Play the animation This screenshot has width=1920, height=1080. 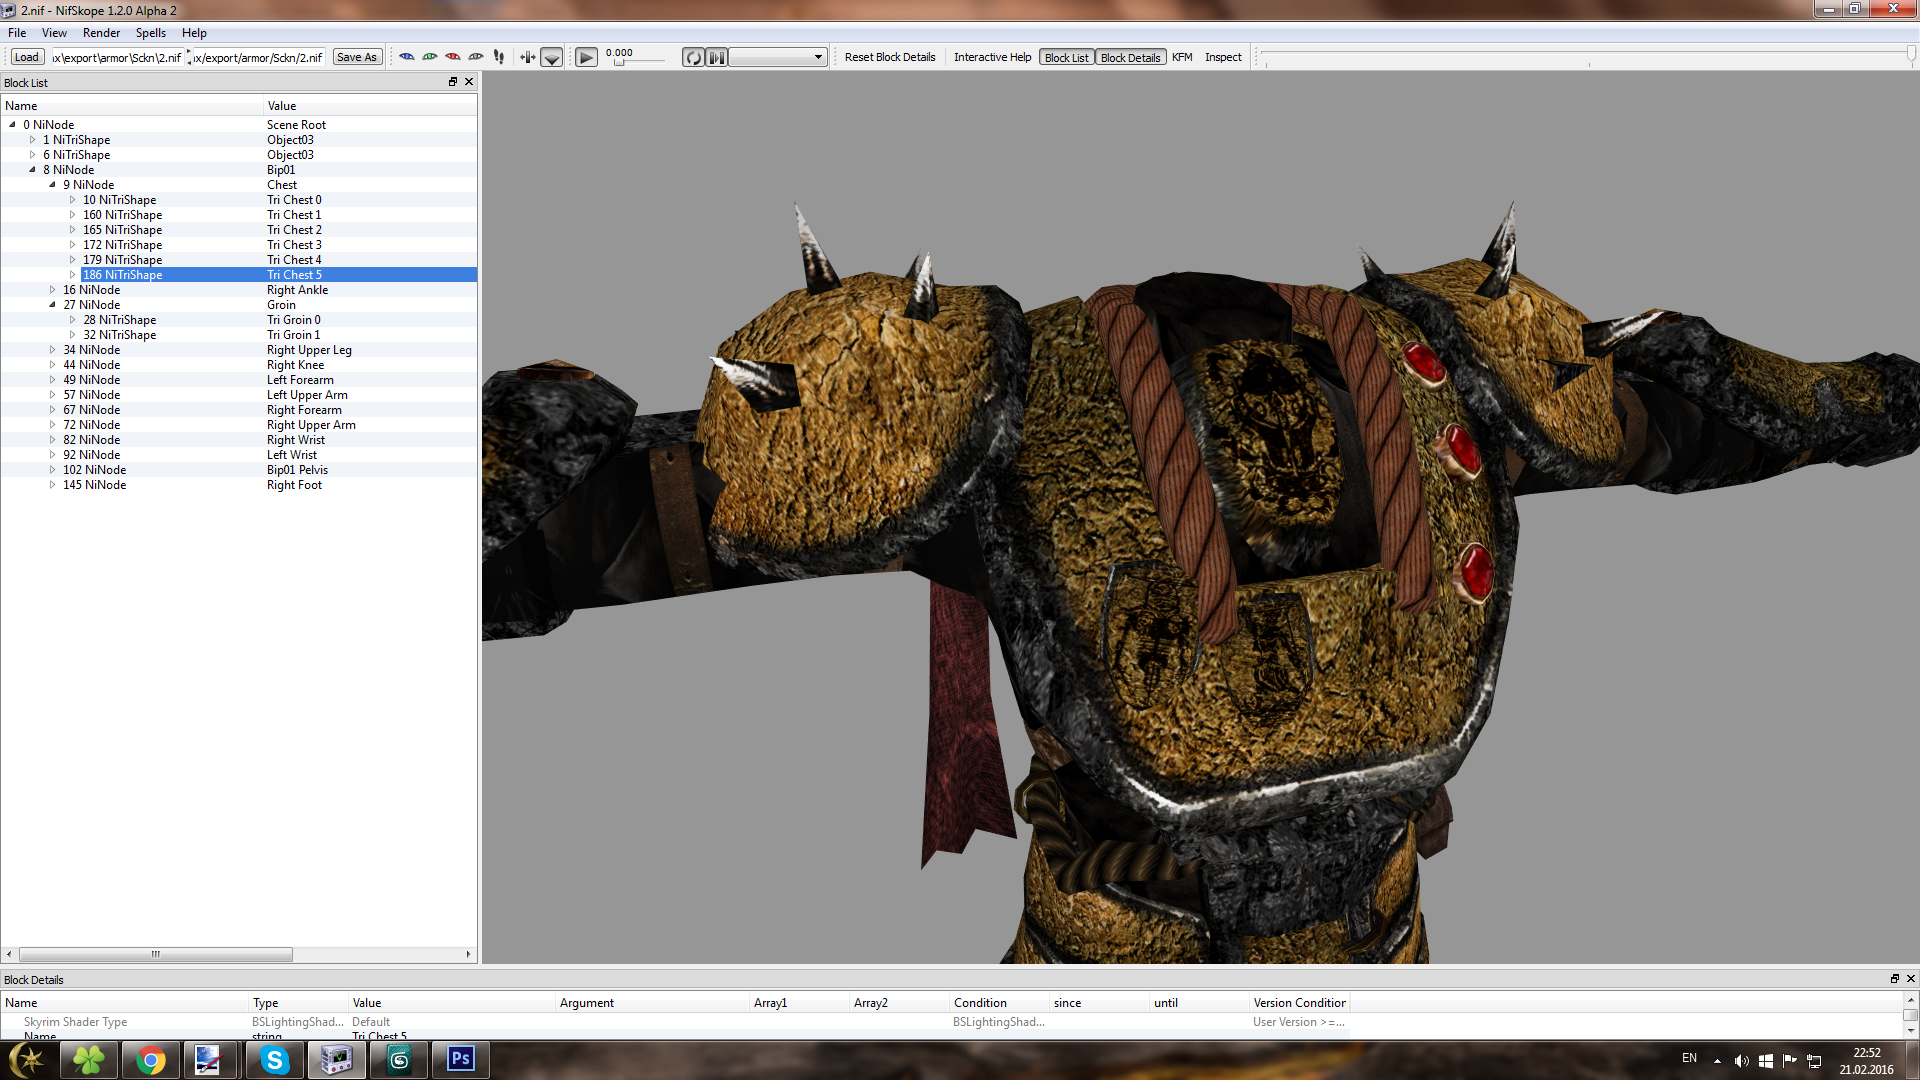587,57
